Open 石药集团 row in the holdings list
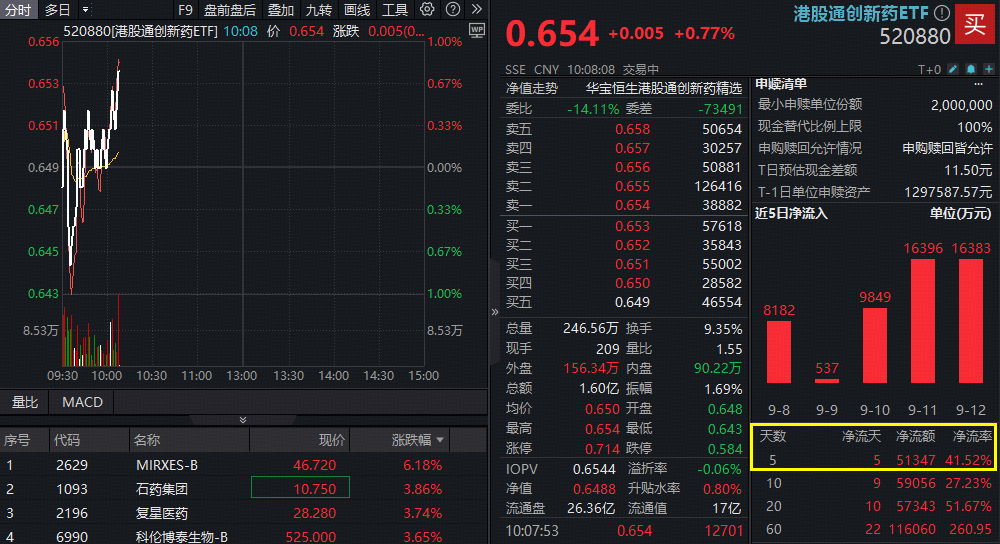This screenshot has width=1000, height=544. 161,490
